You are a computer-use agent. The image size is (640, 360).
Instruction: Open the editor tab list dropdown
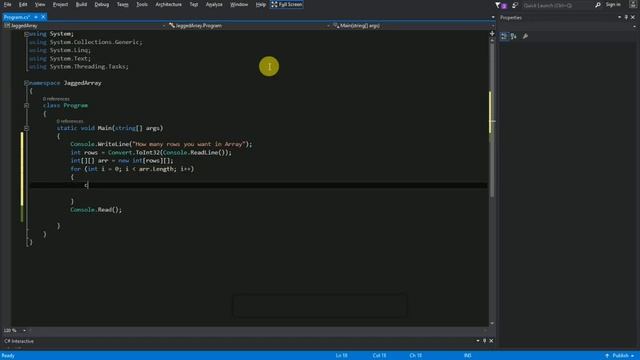click(493, 18)
